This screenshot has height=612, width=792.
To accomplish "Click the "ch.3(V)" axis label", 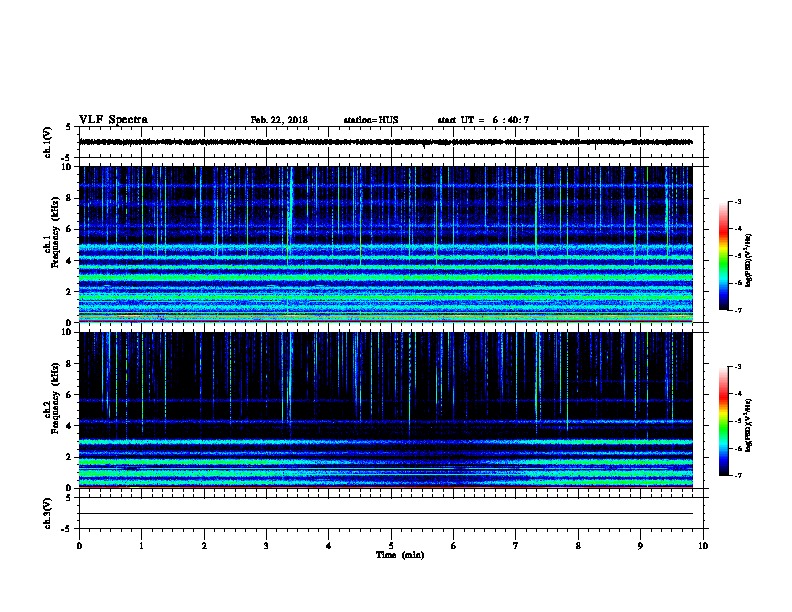I will (48, 513).
